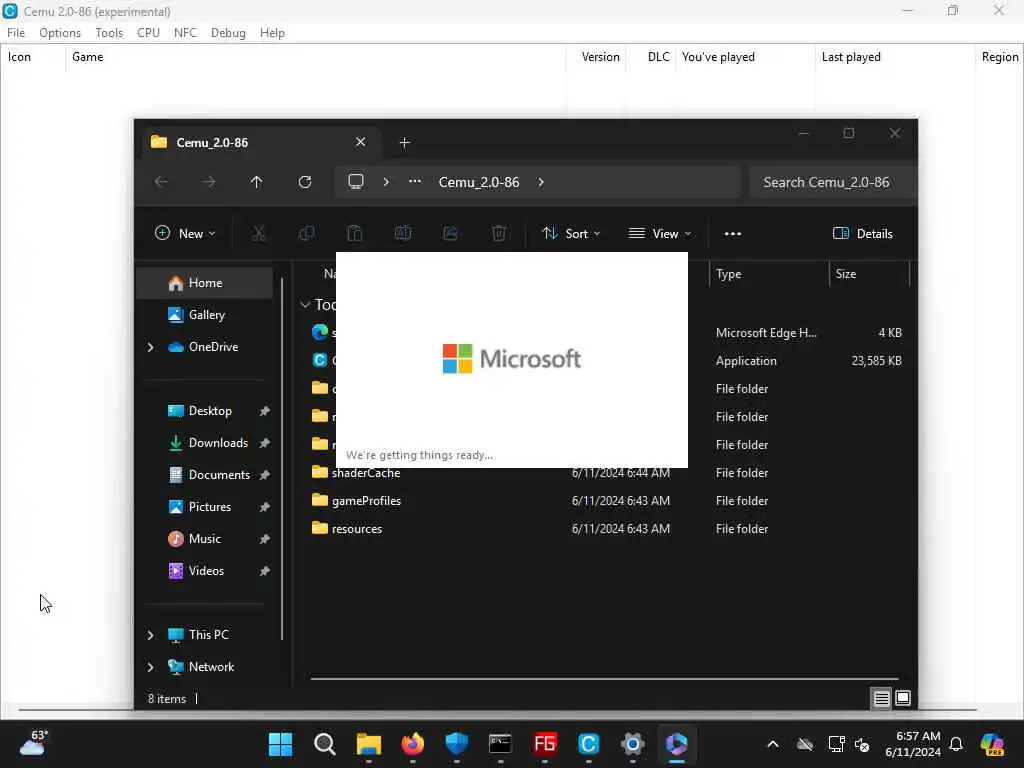The width and height of the screenshot is (1024, 768).
Task: Open the CPU menu in Cemu
Action: pos(148,33)
